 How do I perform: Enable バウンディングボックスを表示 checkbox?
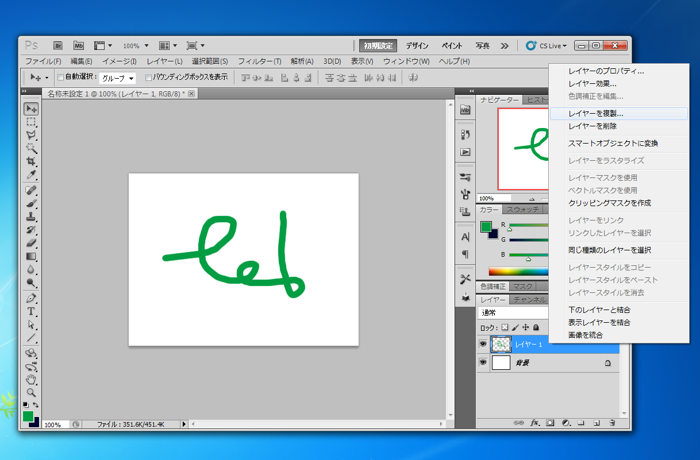coord(148,78)
